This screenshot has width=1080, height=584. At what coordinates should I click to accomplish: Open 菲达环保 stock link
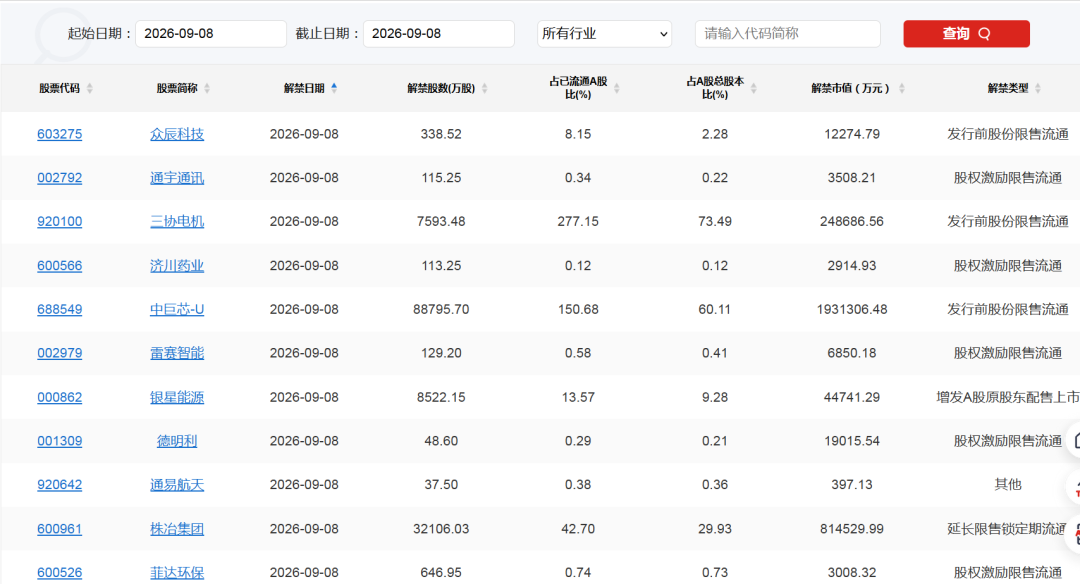(177, 572)
